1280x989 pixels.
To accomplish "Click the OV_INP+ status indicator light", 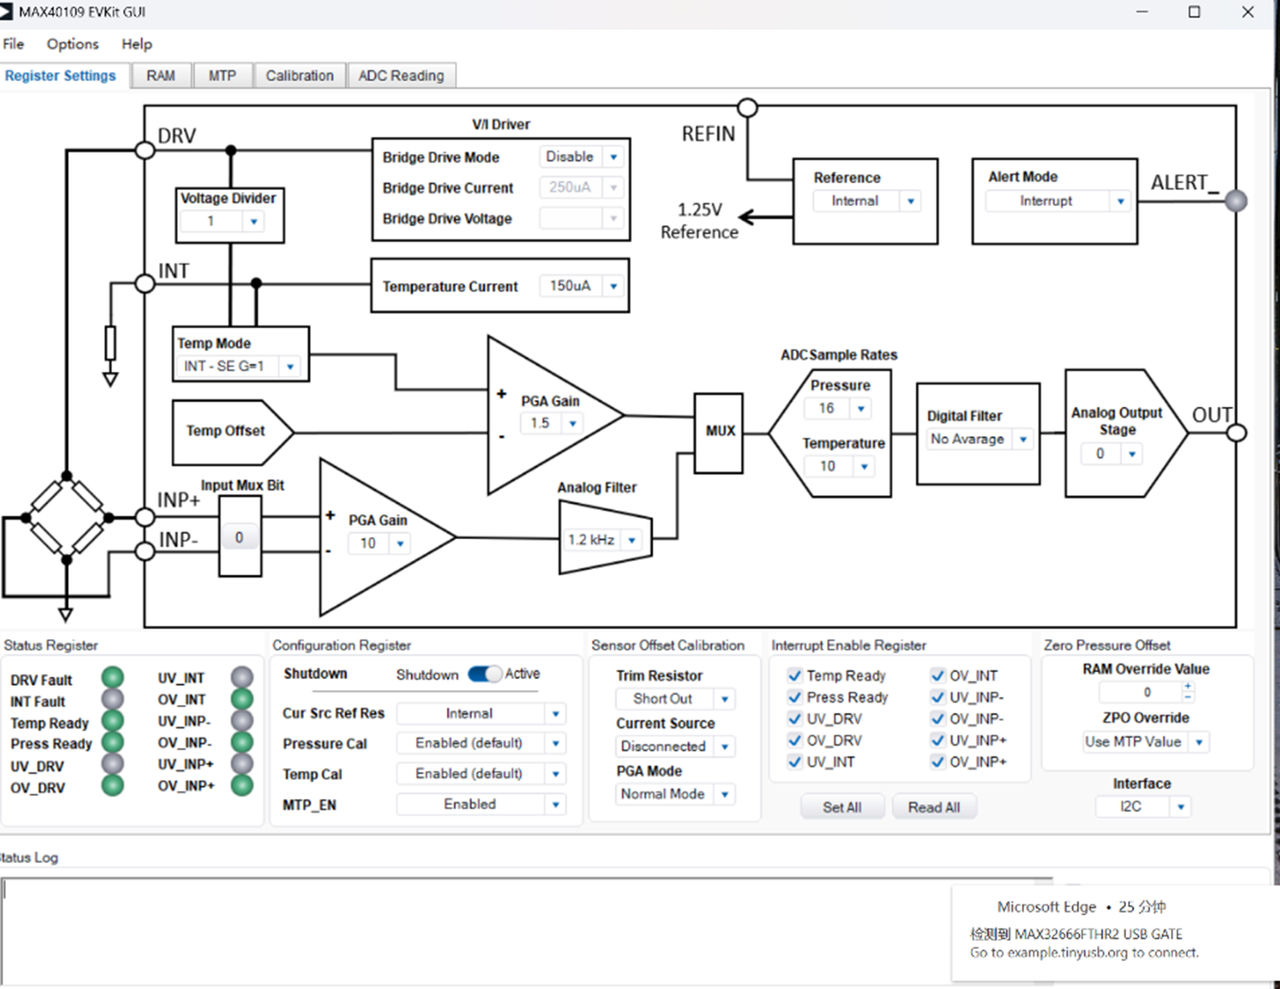I will point(242,785).
